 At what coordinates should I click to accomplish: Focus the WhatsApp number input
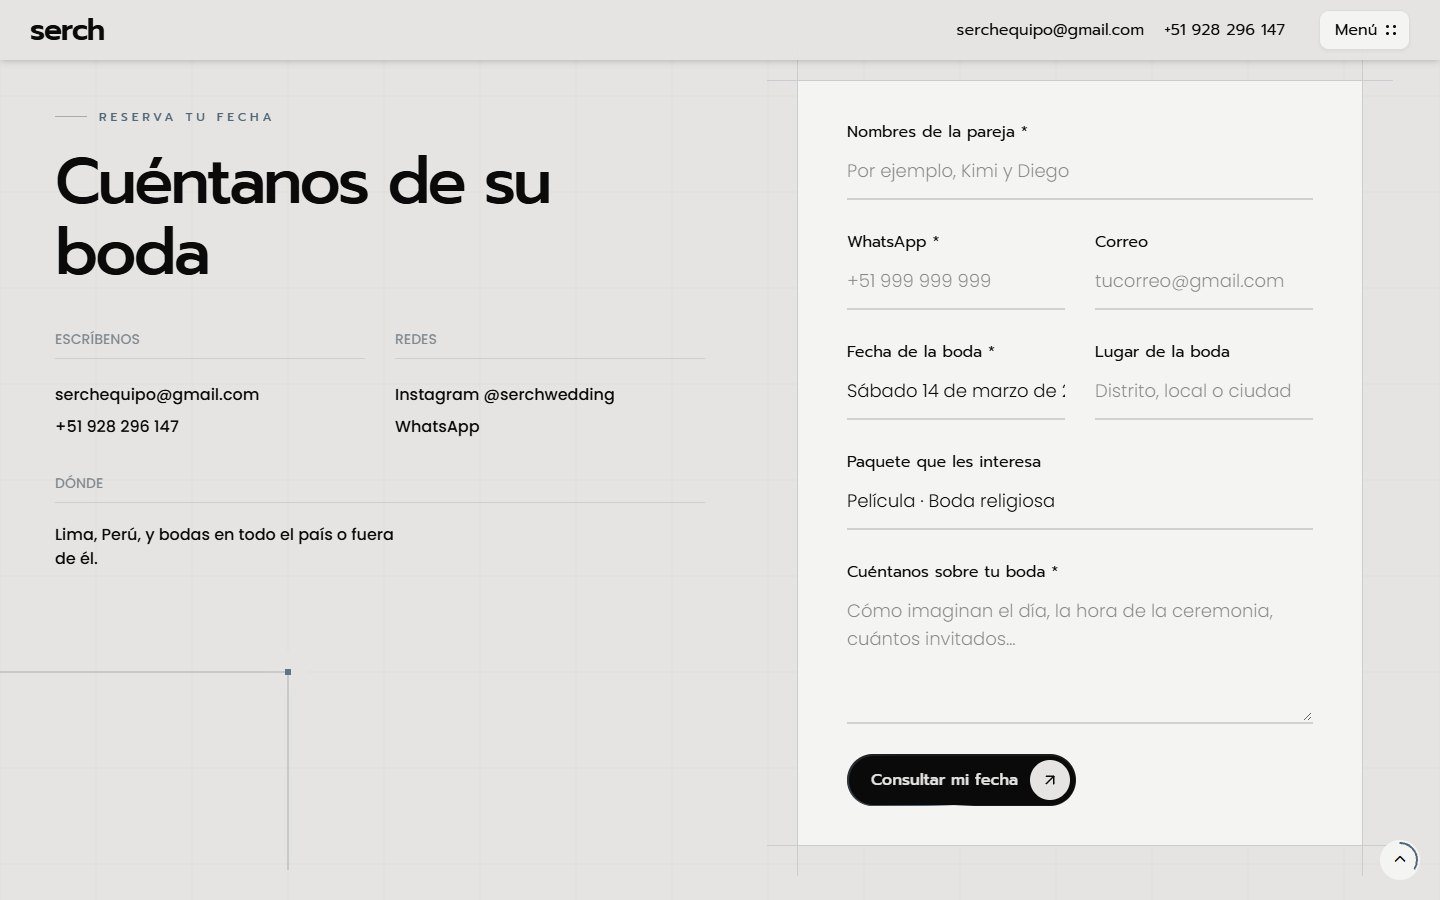pyautogui.click(x=956, y=282)
